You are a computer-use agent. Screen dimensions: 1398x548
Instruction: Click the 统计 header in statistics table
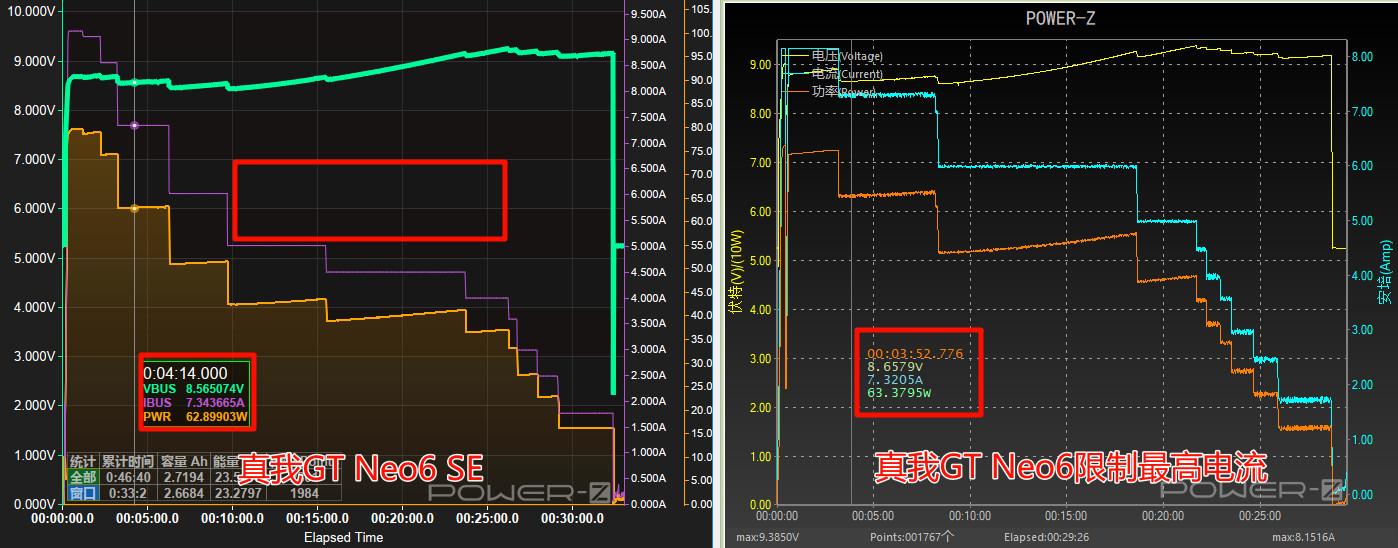click(x=82, y=462)
